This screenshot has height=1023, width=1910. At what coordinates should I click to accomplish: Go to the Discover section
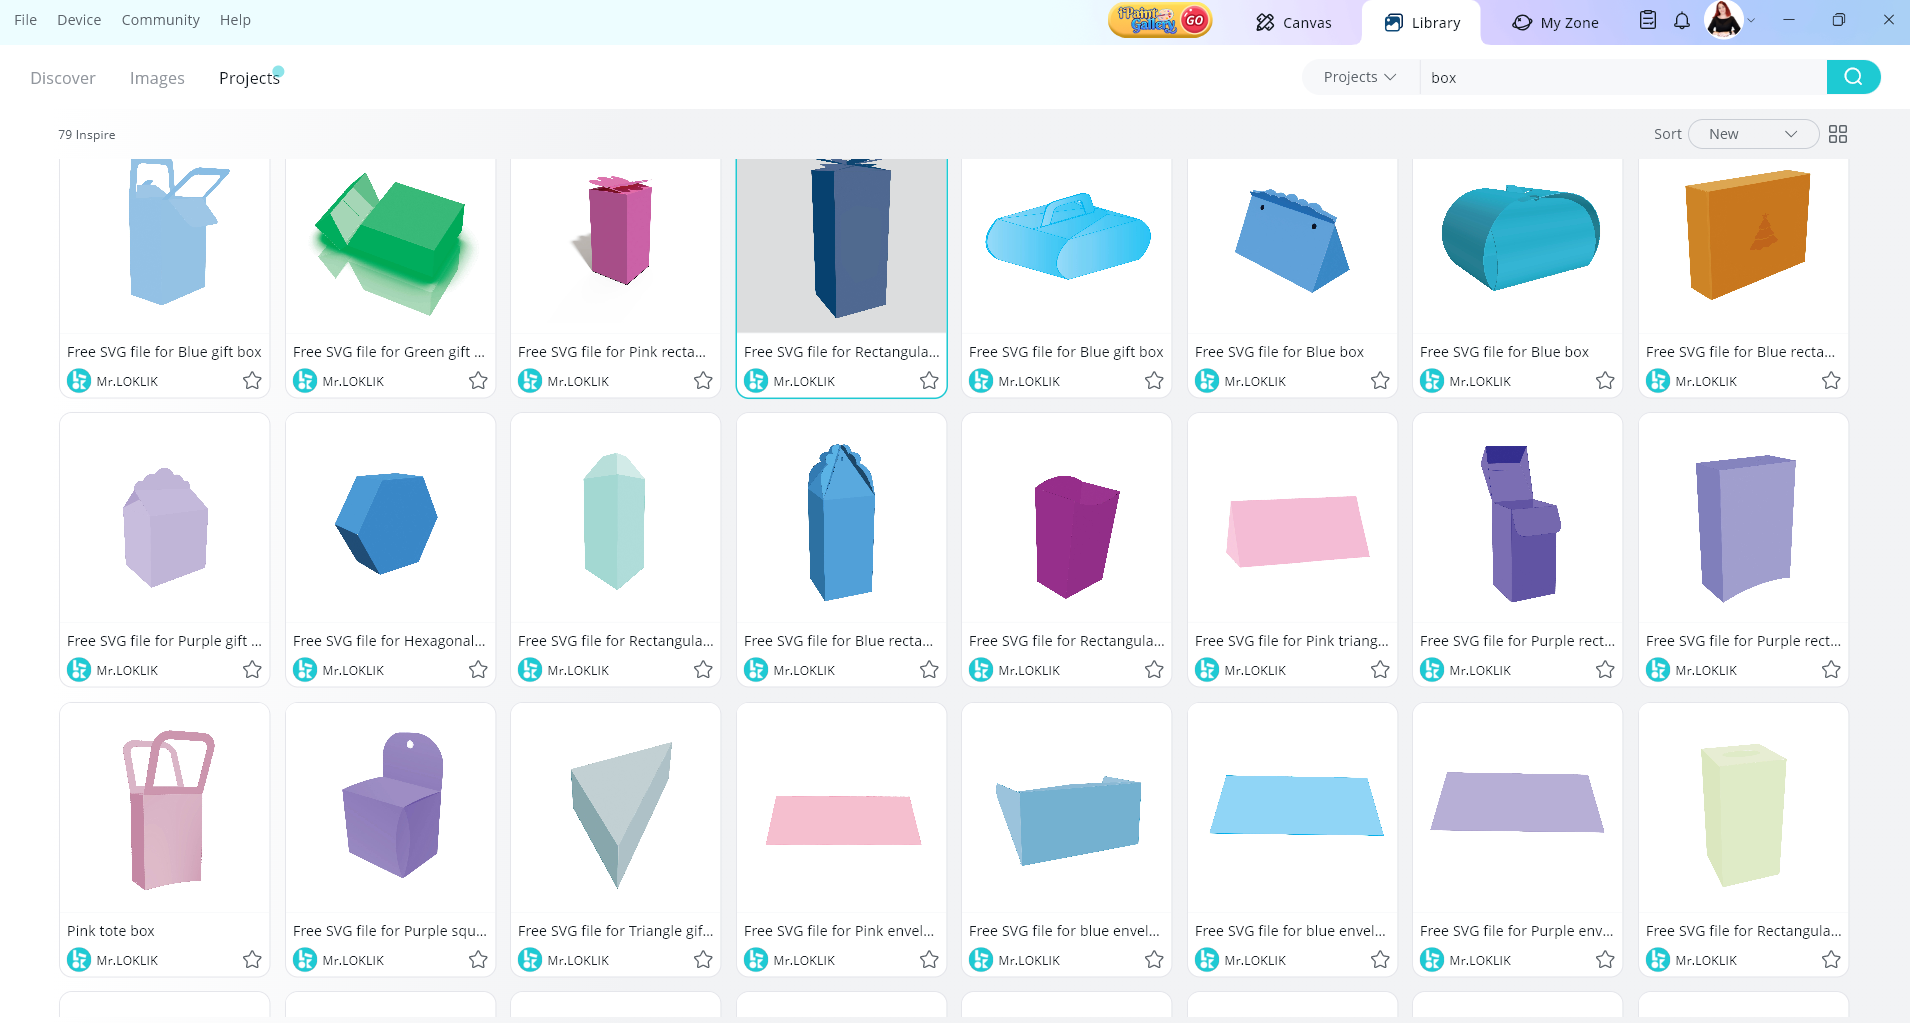click(x=63, y=78)
